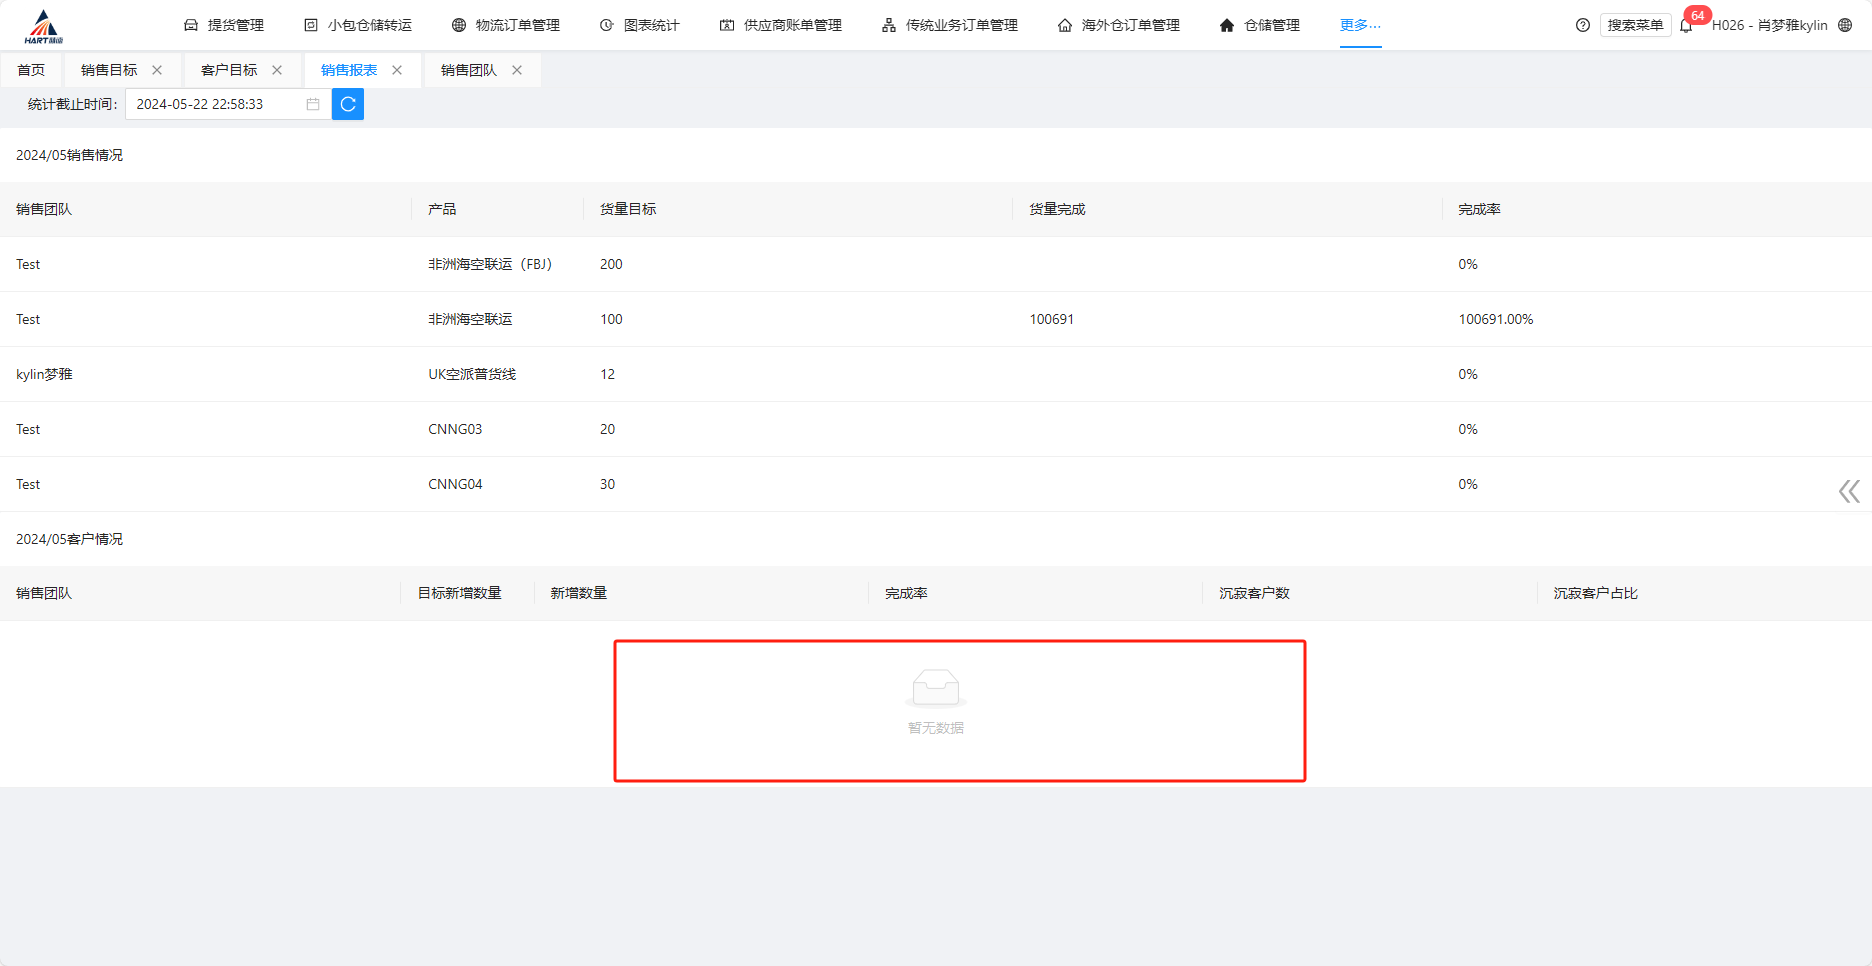Close the 销售目标 tab
This screenshot has width=1872, height=966.
(157, 70)
